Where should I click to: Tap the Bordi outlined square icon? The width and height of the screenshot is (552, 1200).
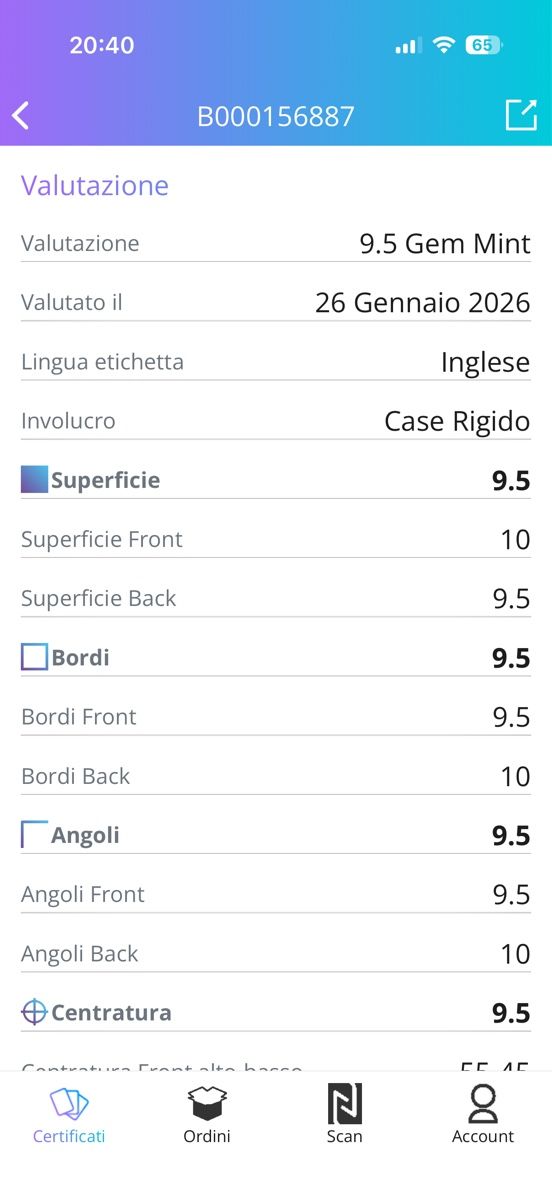tap(34, 657)
